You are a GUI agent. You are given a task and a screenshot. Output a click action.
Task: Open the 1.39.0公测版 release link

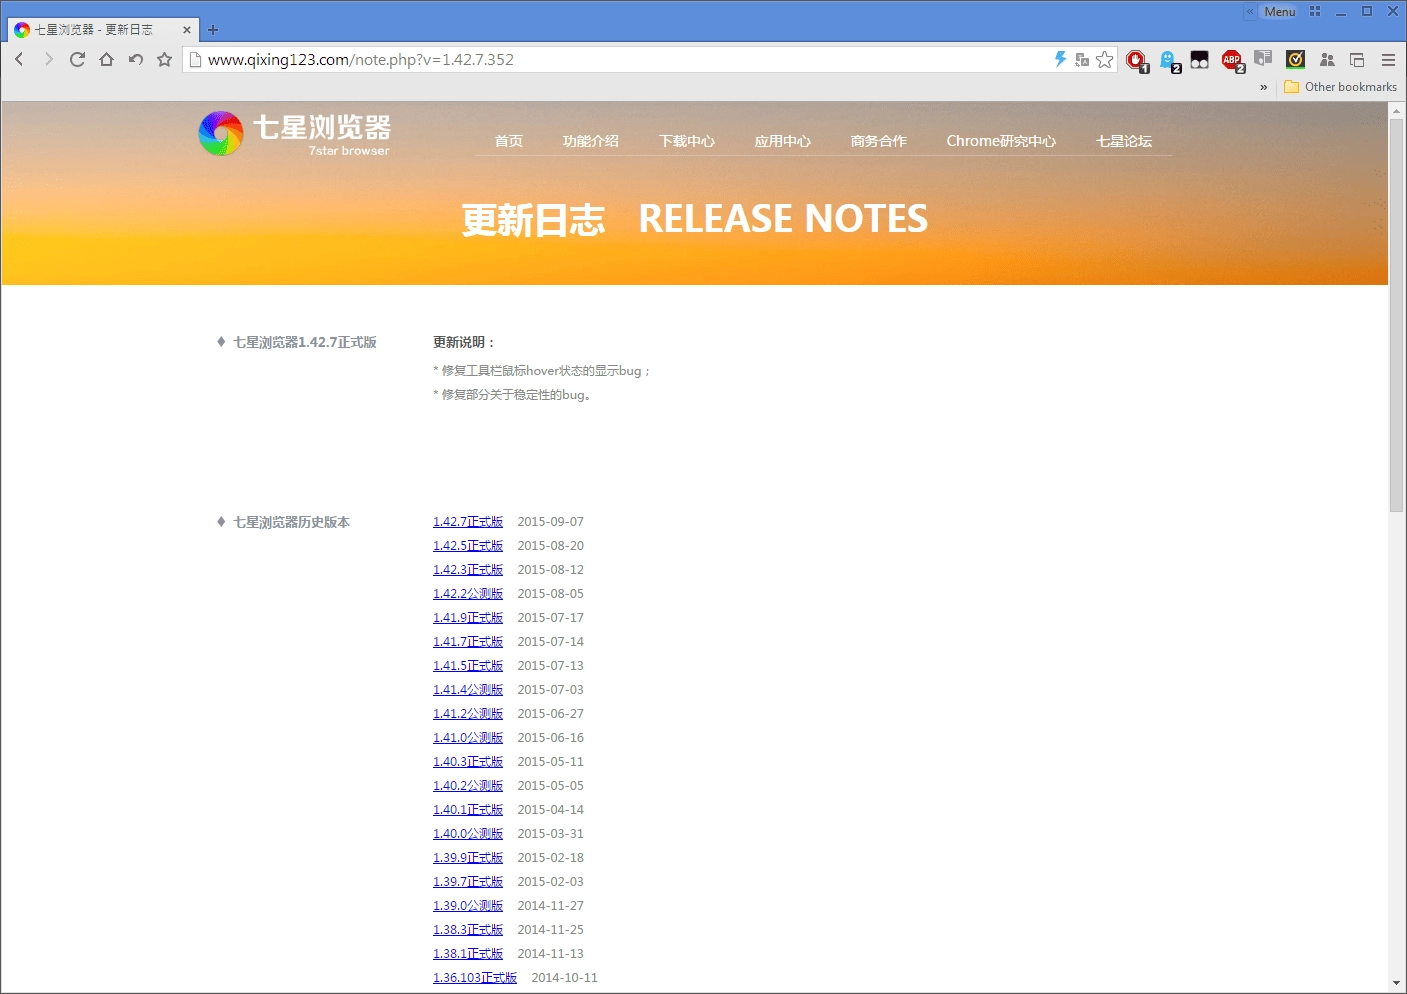pyautogui.click(x=468, y=906)
